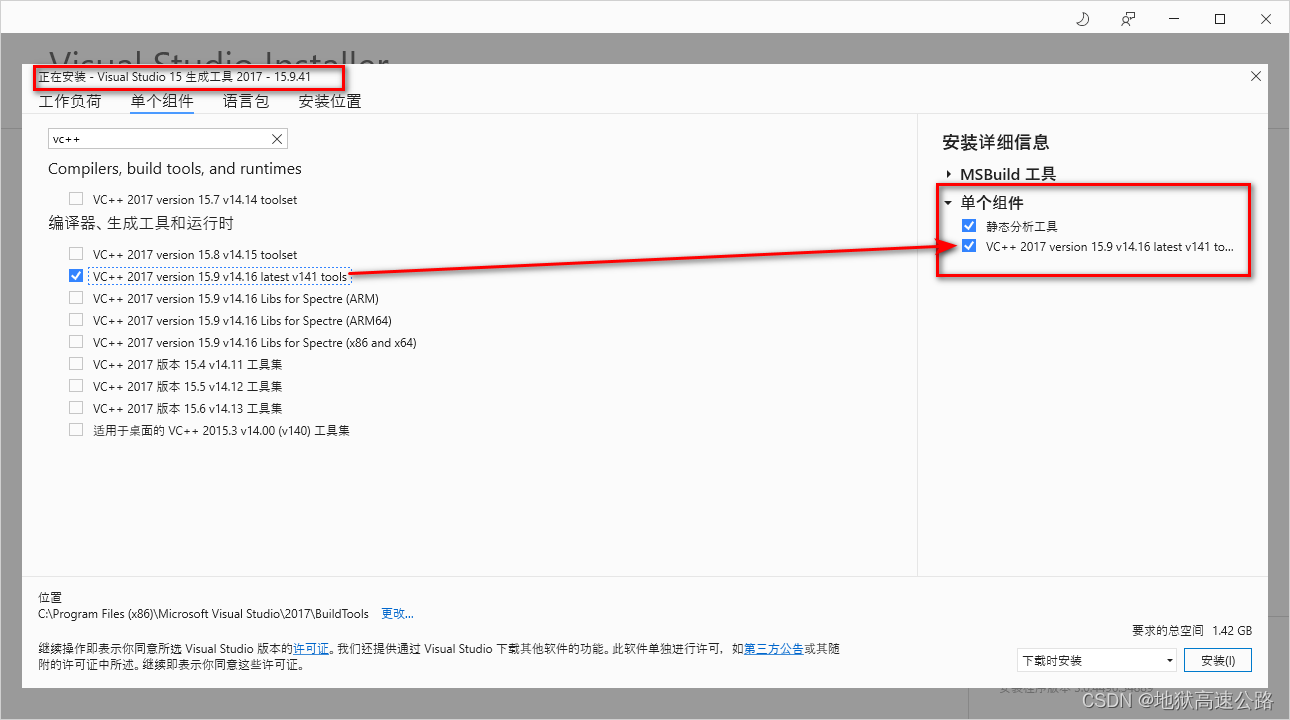Viewport: 1290px width, 720px height.
Task: Click the BuildTools install path text
Action: [x=204, y=613]
